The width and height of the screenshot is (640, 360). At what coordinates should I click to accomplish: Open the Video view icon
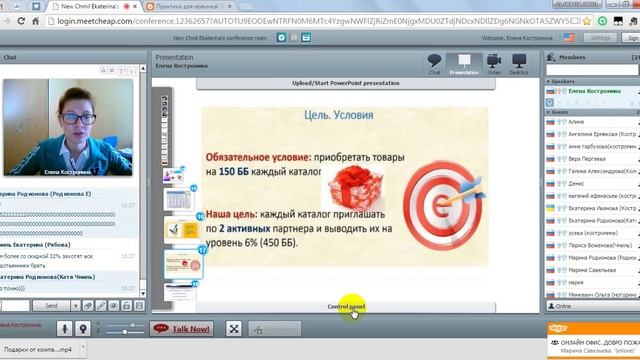click(494, 64)
